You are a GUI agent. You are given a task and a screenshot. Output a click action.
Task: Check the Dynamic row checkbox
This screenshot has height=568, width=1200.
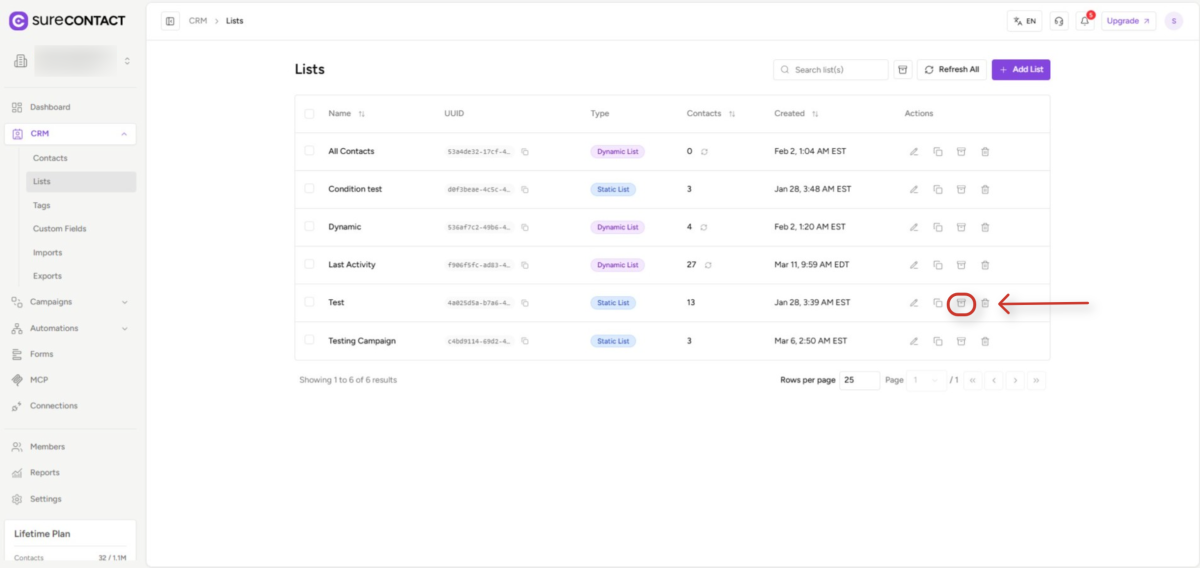309,227
